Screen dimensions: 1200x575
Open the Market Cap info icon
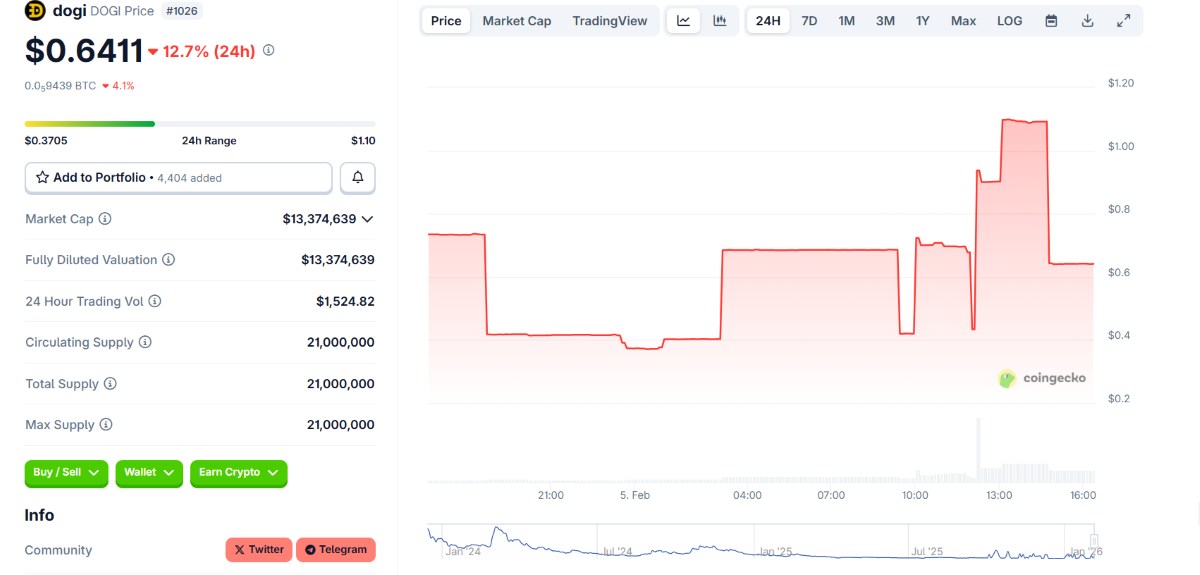click(x=105, y=219)
